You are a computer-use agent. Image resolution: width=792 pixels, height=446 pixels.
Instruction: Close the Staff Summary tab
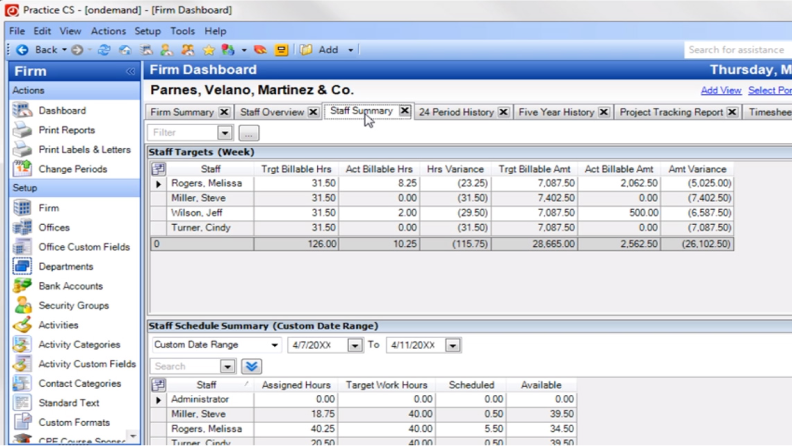point(405,112)
